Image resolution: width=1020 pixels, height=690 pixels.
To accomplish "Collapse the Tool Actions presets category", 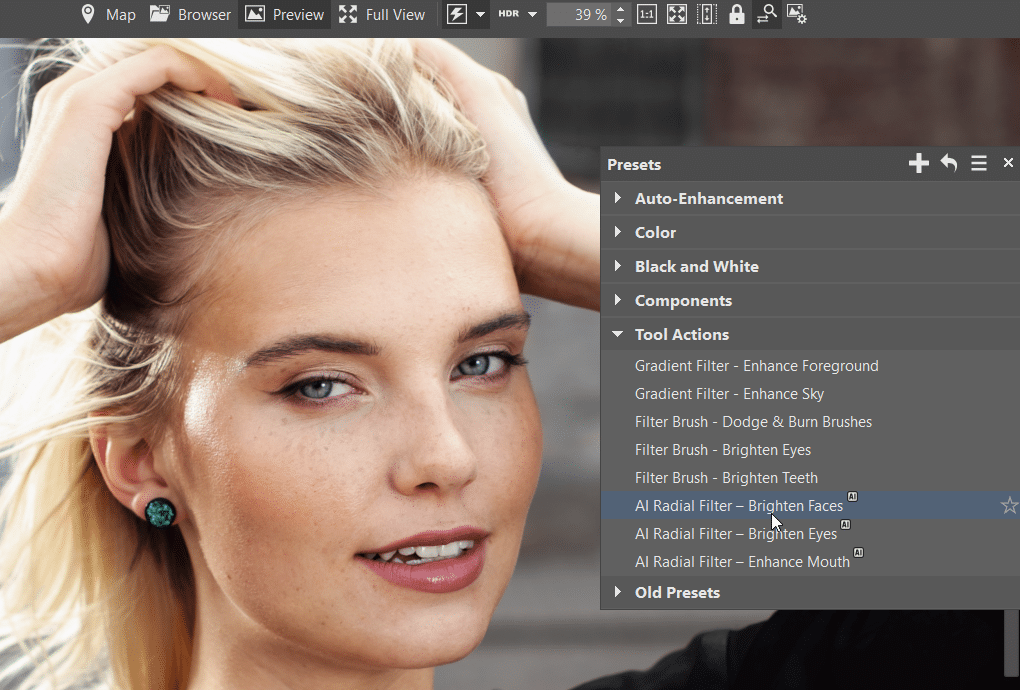I will [x=617, y=334].
